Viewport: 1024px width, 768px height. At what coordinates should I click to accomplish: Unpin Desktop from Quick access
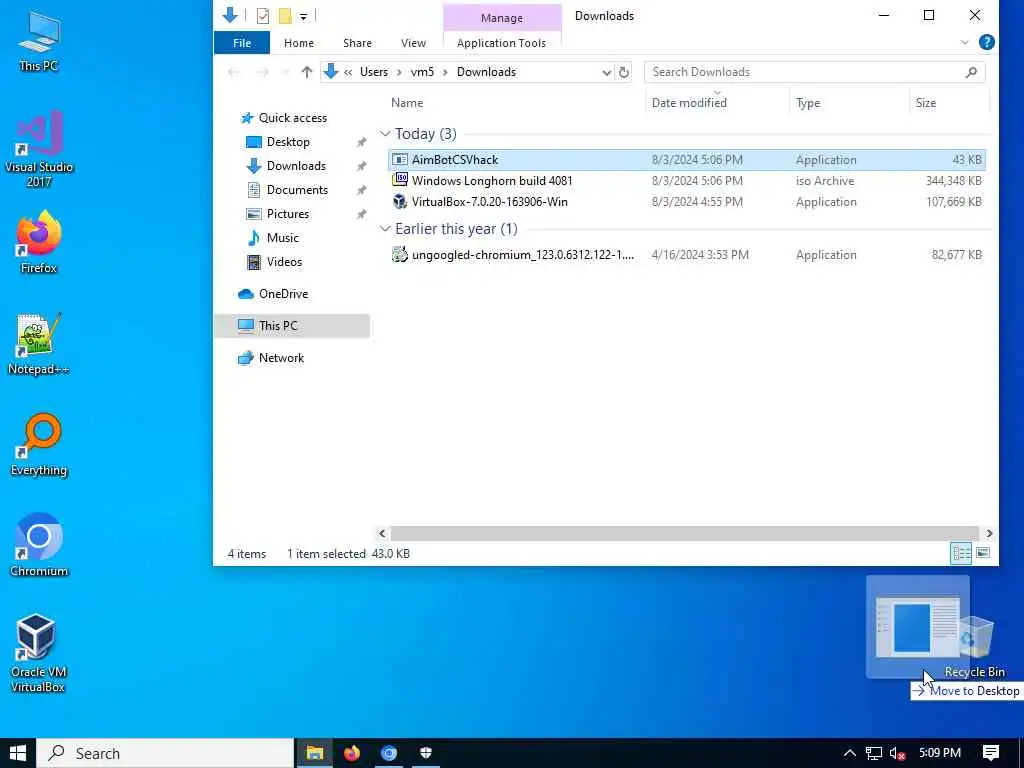click(361, 142)
